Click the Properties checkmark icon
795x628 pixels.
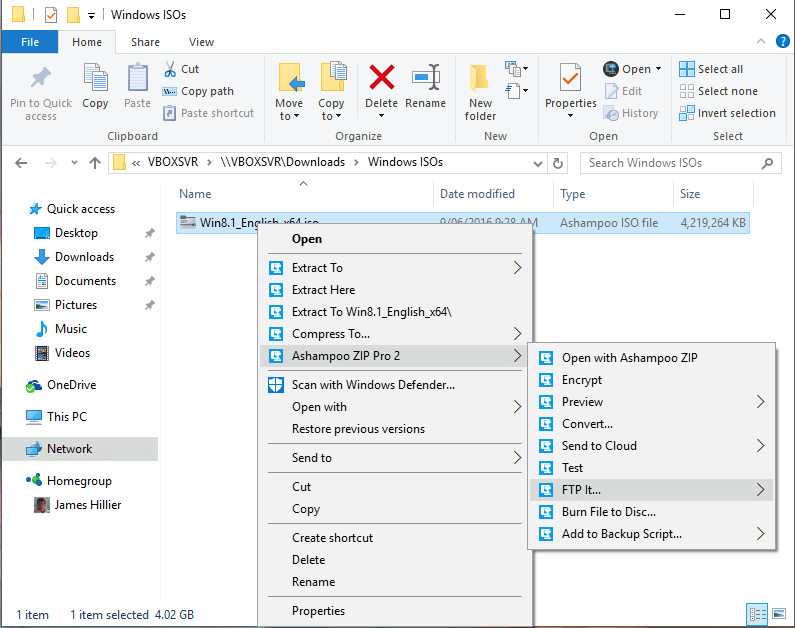pyautogui.click(x=570, y=78)
